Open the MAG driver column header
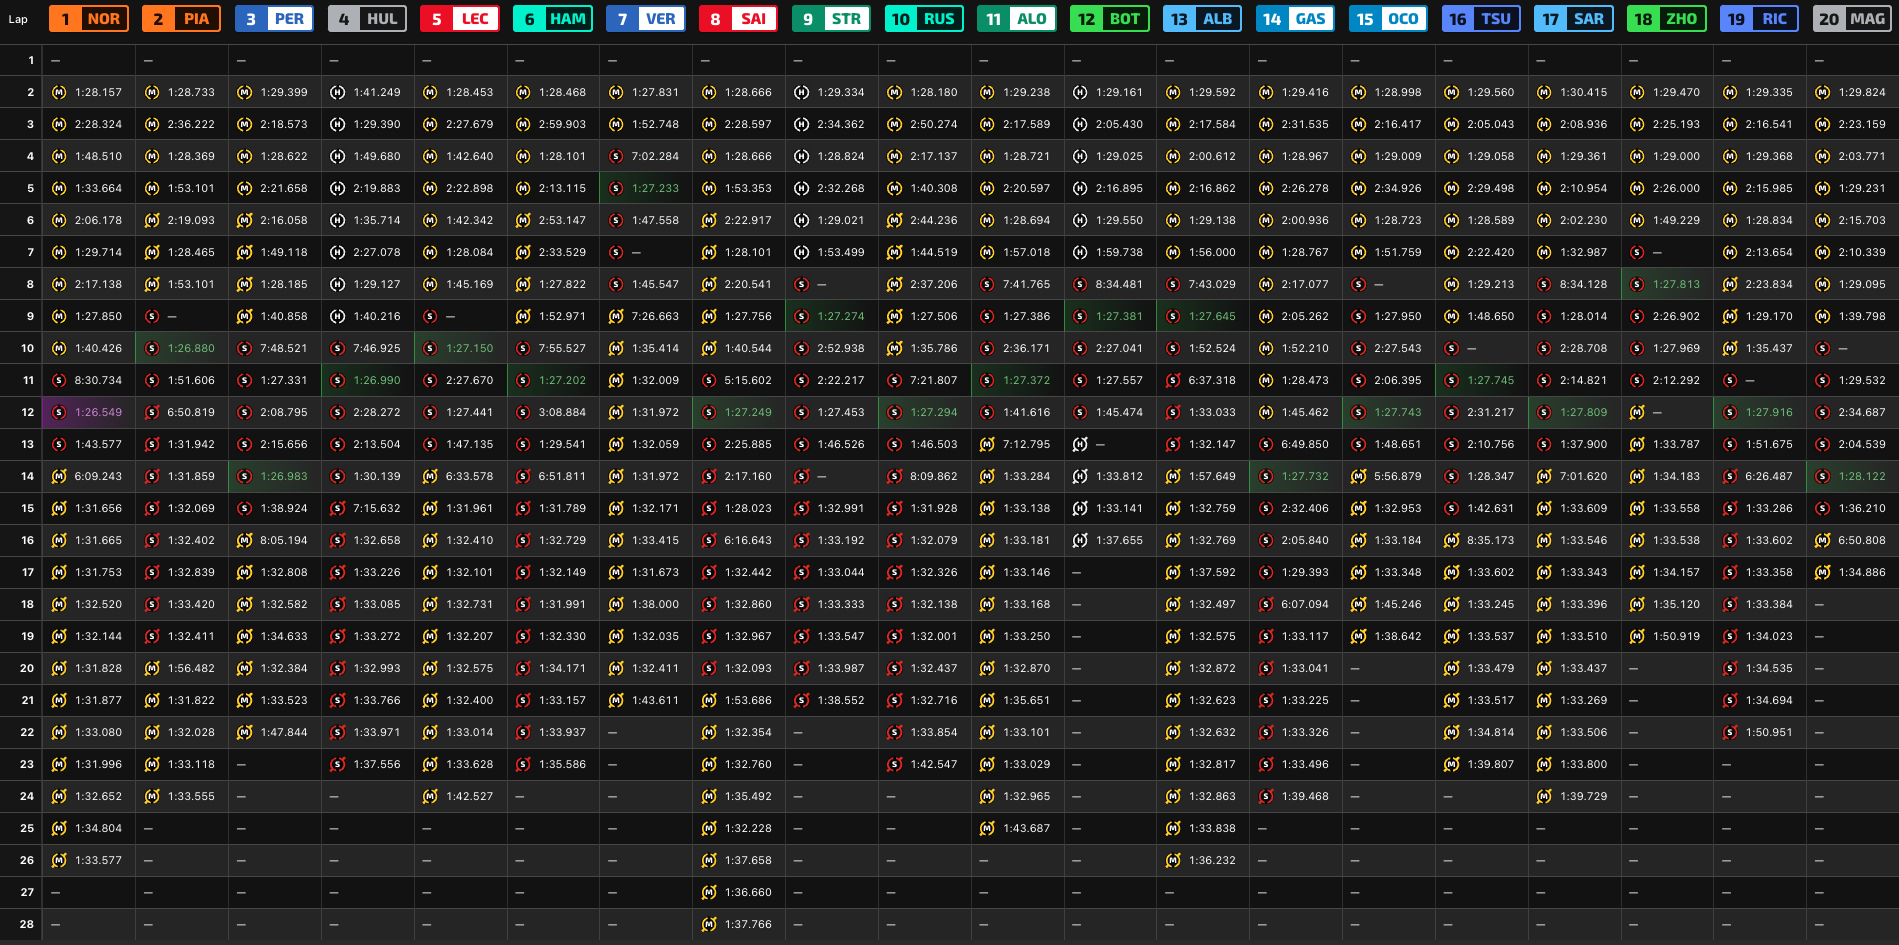The width and height of the screenshot is (1899, 945). coord(1851,19)
